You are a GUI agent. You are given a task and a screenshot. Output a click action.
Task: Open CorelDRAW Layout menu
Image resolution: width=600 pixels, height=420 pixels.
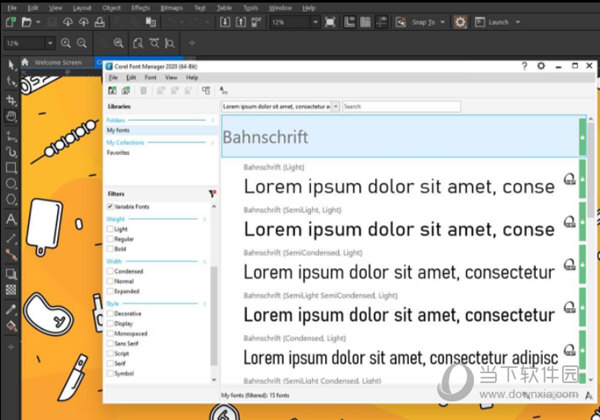click(x=82, y=8)
